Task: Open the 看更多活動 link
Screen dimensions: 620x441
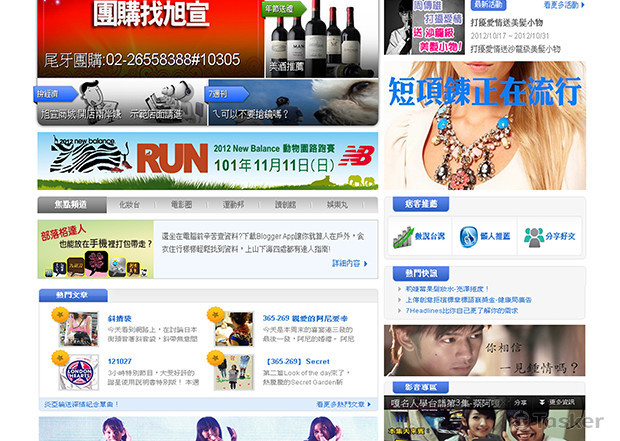Action: tap(561, 5)
